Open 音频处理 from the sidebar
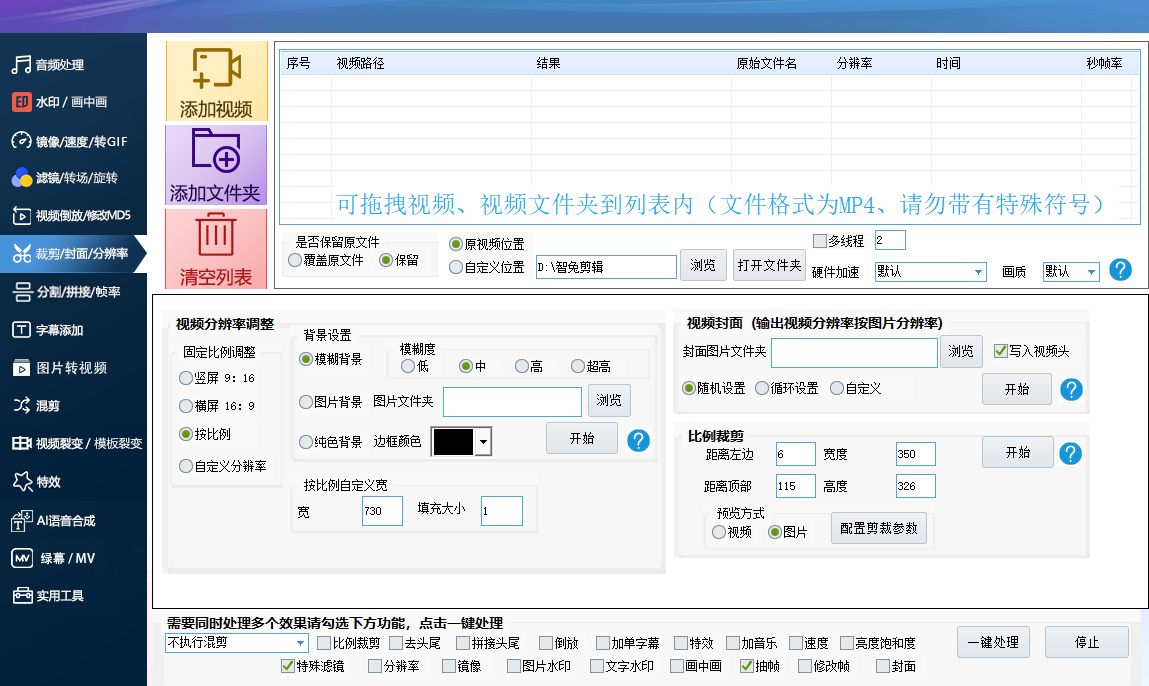The height and width of the screenshot is (686, 1149). [x=60, y=65]
